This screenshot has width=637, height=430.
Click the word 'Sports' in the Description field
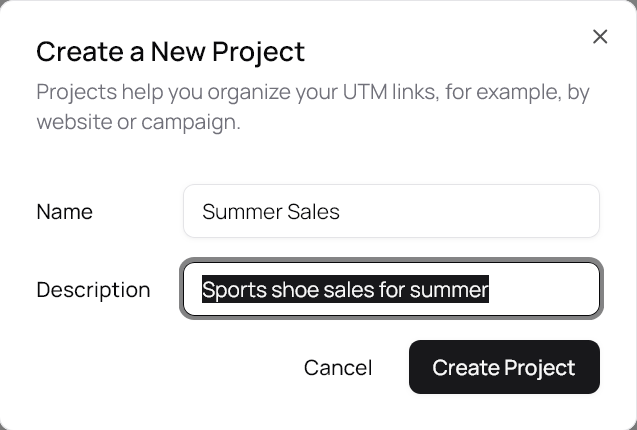point(228,290)
